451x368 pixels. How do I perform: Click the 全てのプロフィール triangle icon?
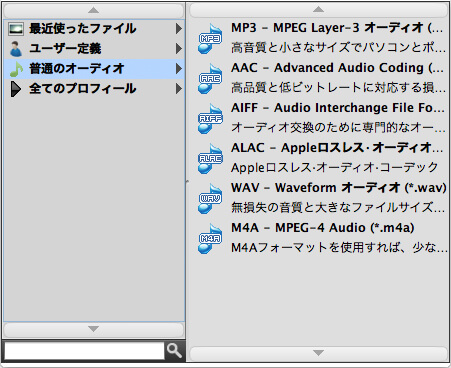point(16,89)
